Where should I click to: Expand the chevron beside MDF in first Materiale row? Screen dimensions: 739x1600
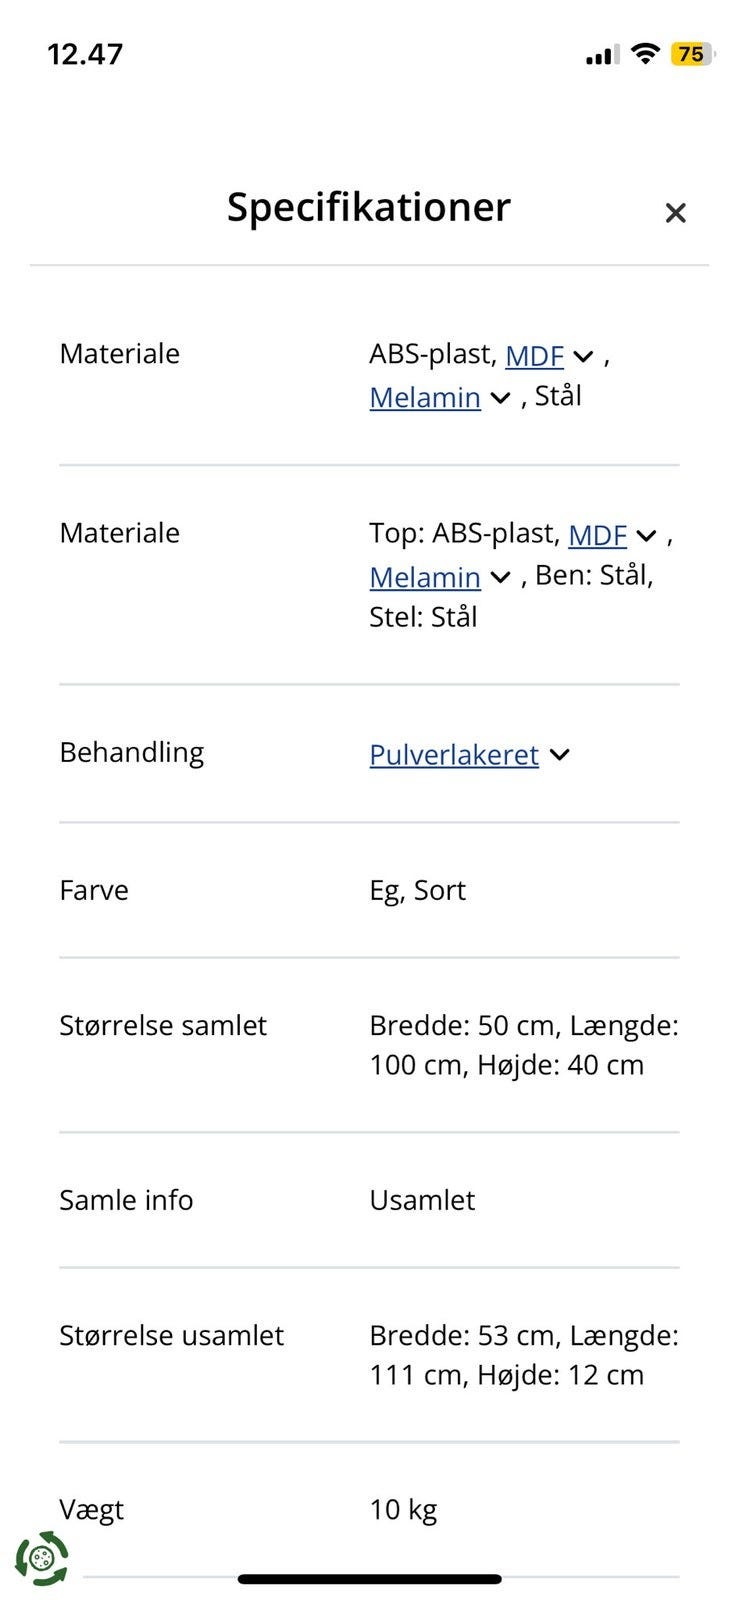click(x=584, y=356)
